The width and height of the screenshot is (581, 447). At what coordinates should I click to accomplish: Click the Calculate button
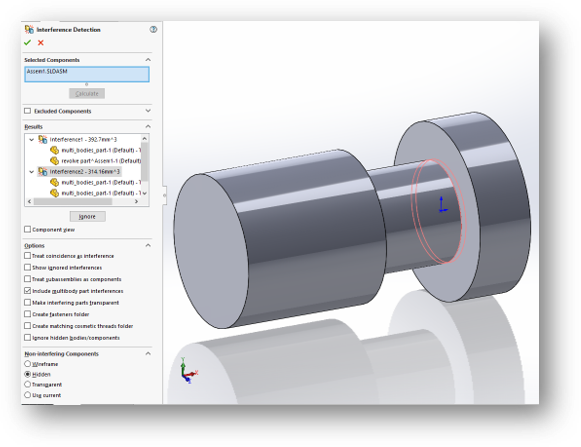[x=87, y=93]
